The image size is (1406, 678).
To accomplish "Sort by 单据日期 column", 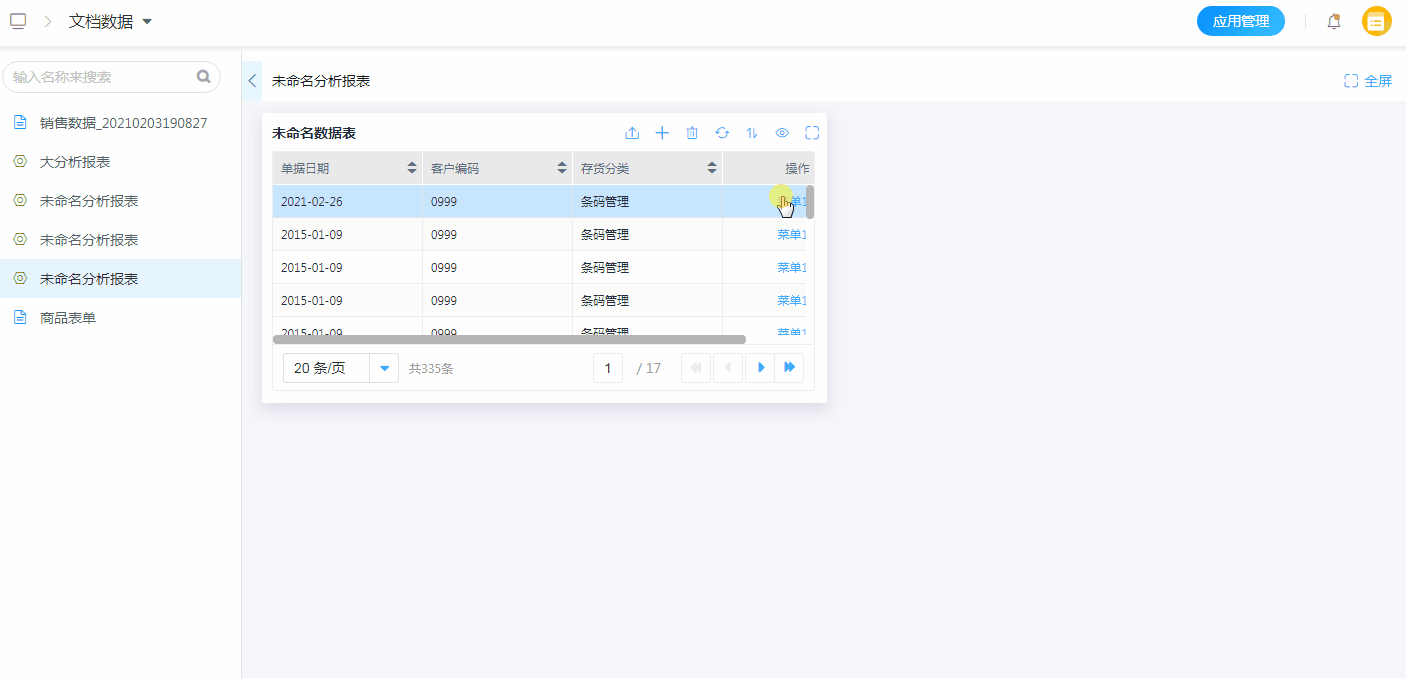I will click(x=412, y=168).
